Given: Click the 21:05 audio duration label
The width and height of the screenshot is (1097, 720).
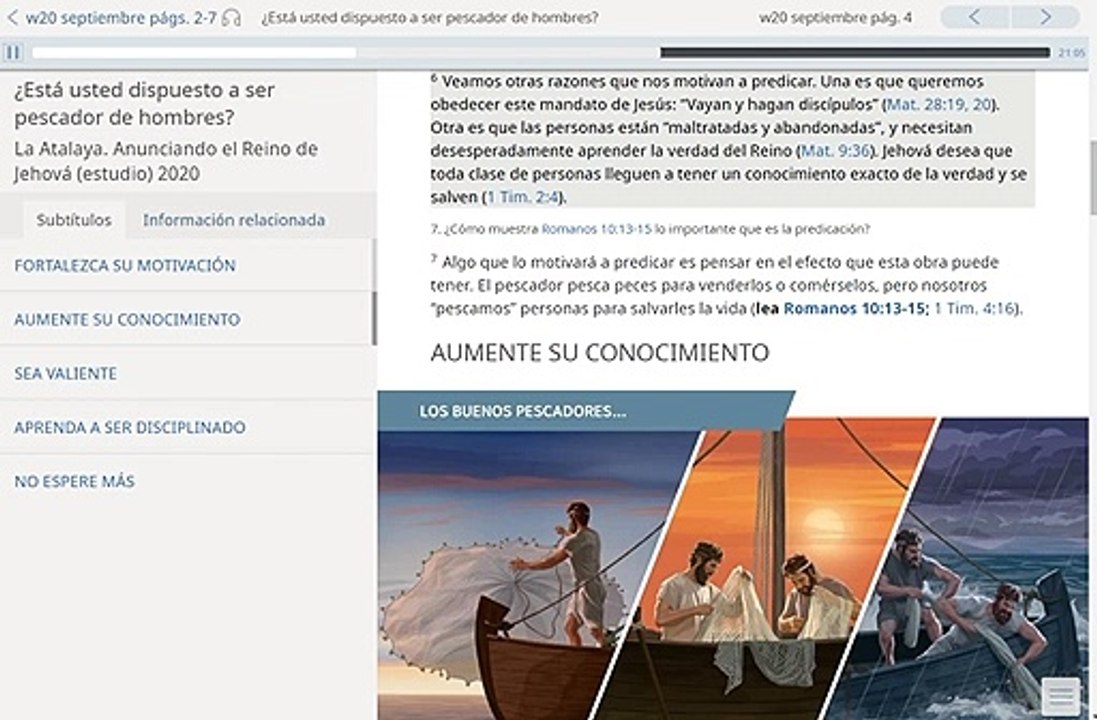Looking at the screenshot, I should click(x=1072, y=53).
